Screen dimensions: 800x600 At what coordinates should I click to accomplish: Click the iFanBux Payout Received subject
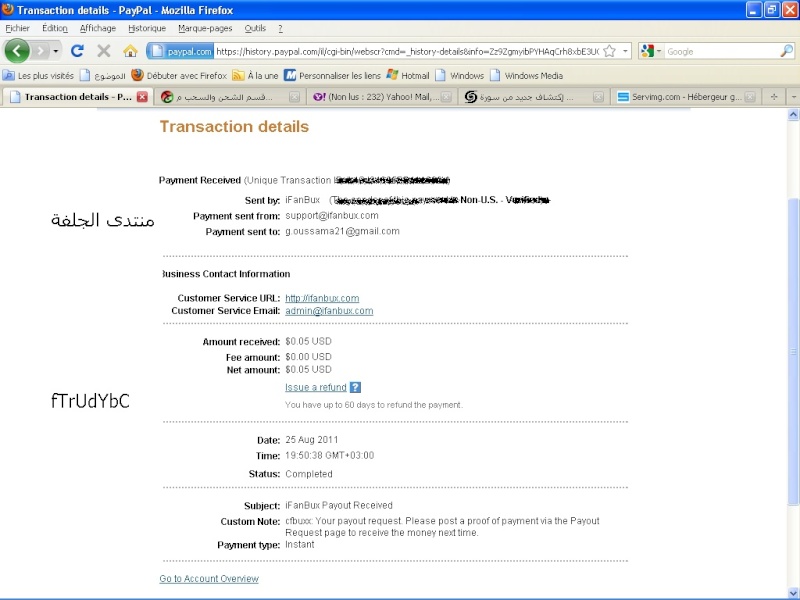(339, 505)
